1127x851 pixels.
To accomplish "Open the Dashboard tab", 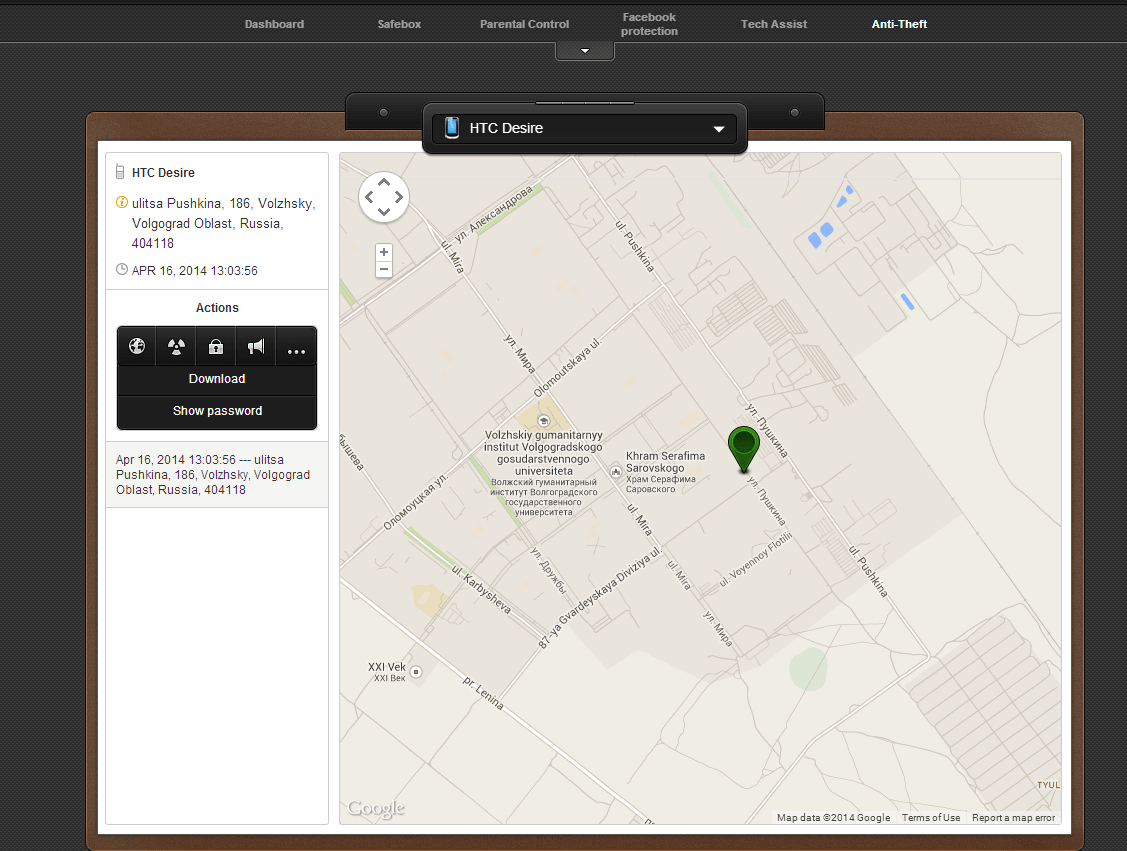I will [x=274, y=24].
